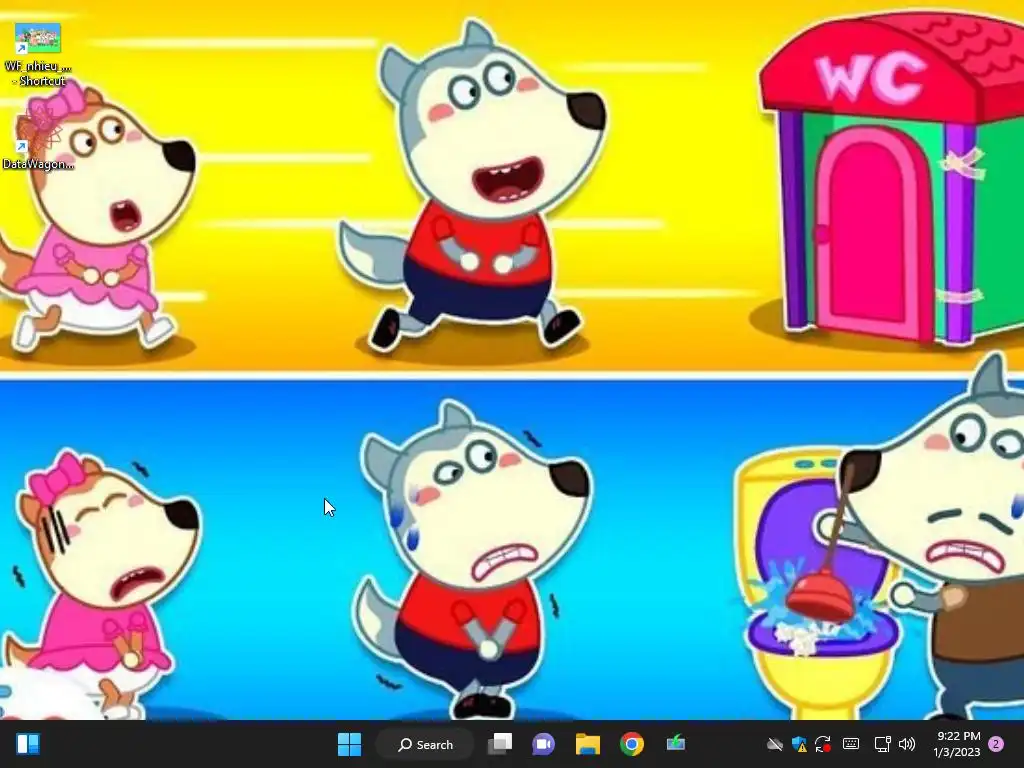Viewport: 1024px width, 768px height.
Task: Click the OneDrive cloud tray icon
Action: (775, 744)
